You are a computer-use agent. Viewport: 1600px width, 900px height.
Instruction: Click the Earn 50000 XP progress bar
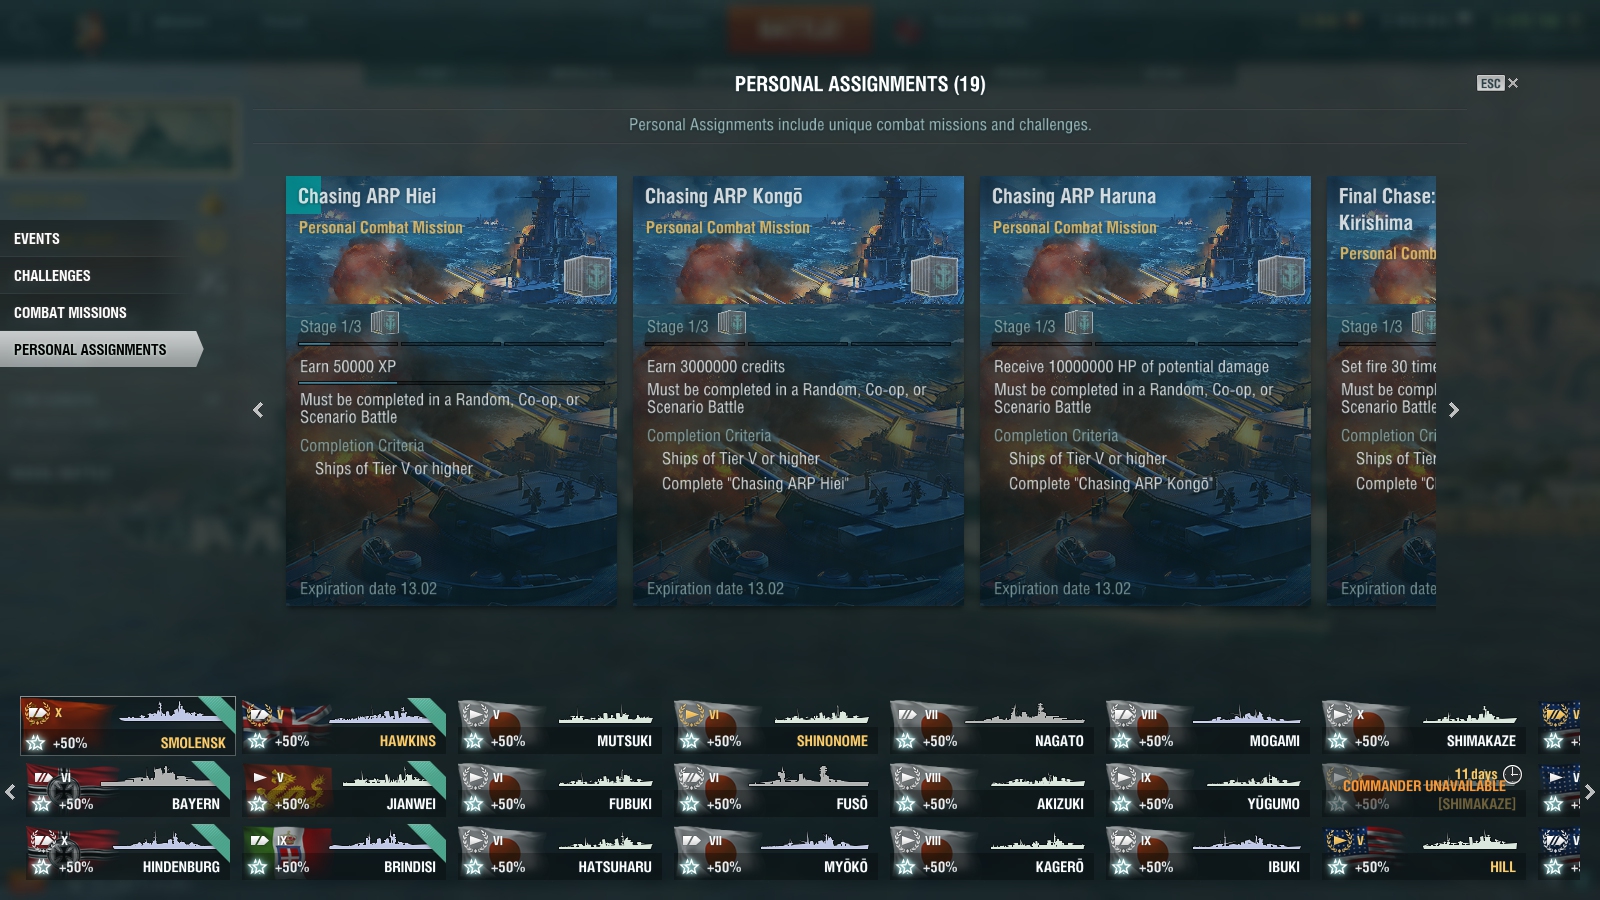coord(452,382)
